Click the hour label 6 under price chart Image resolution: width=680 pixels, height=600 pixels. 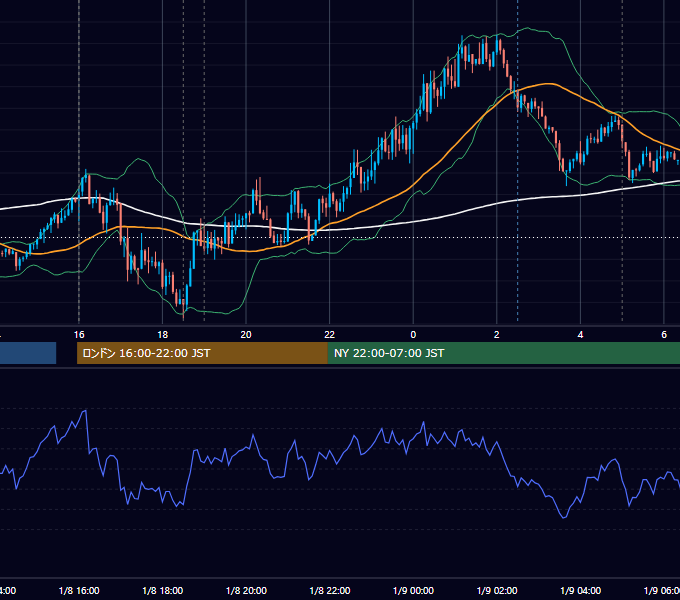pos(664,335)
